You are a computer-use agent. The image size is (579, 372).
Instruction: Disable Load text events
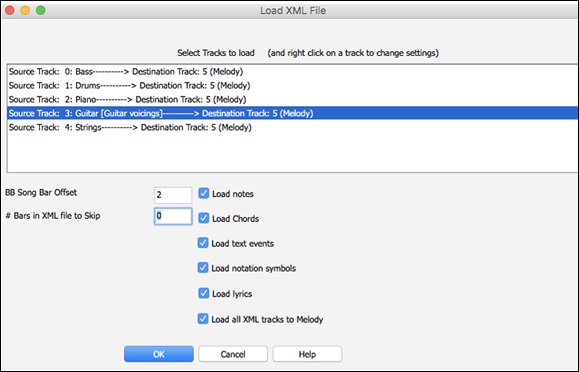[203, 243]
